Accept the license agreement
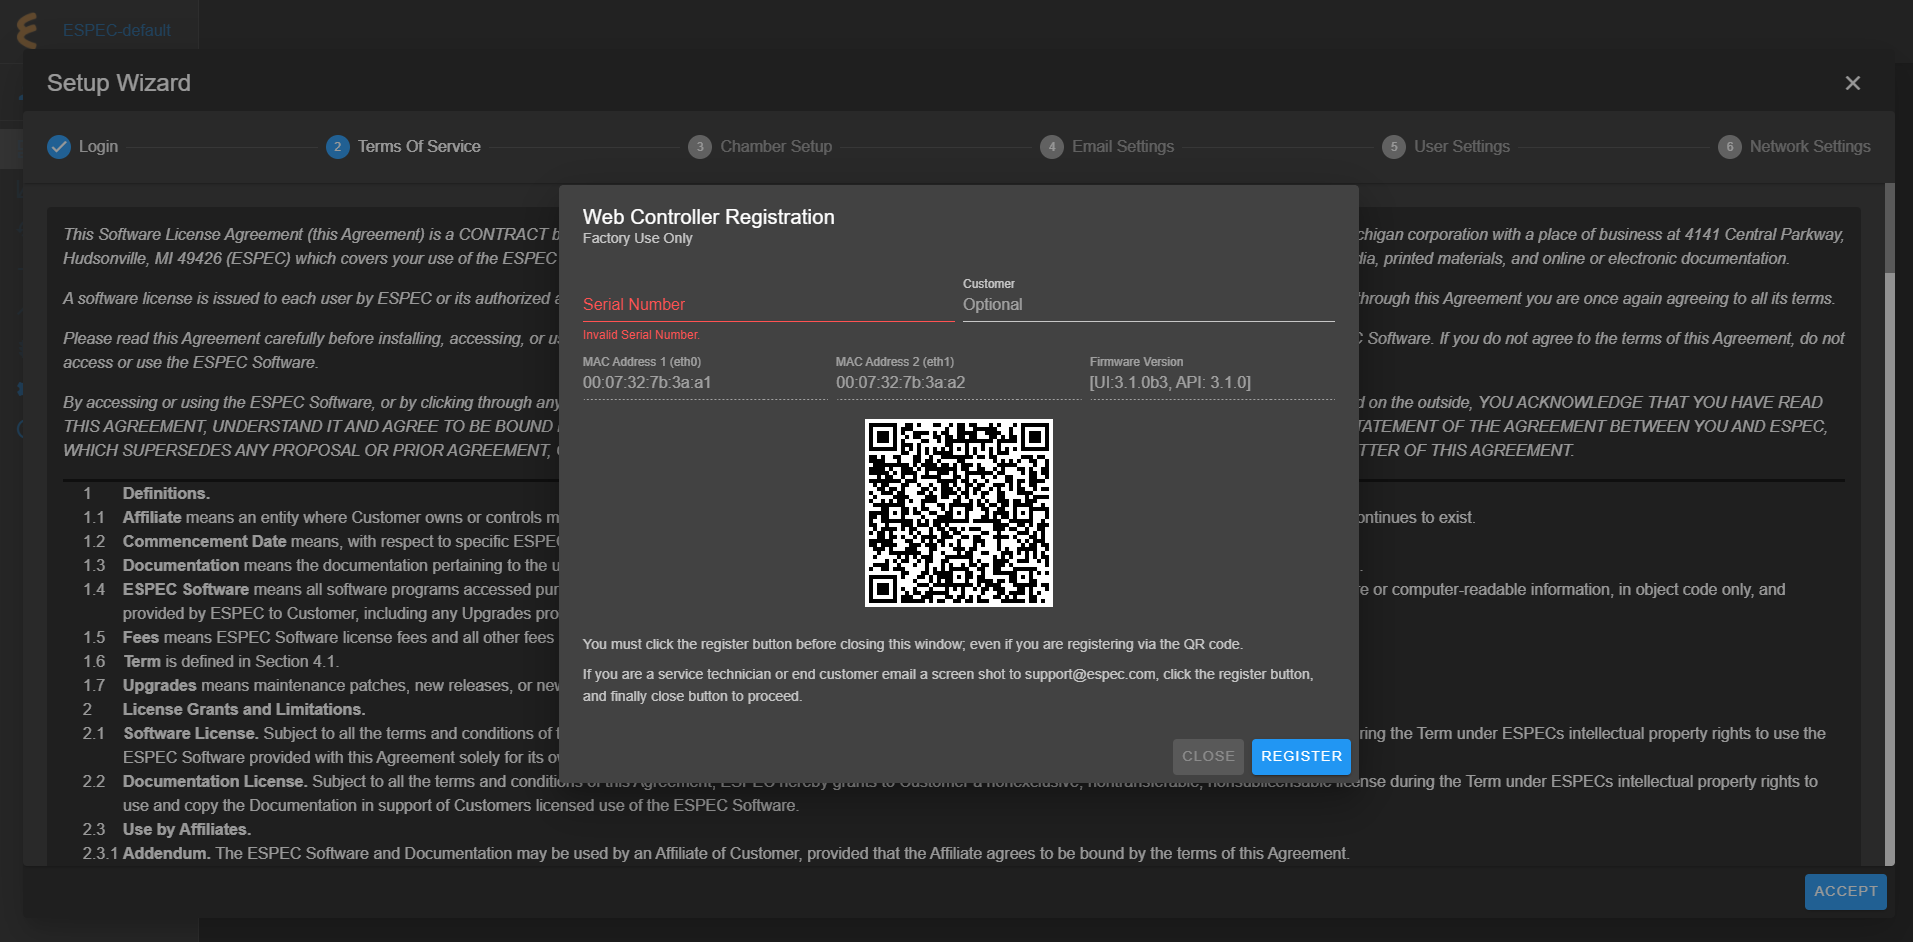The width and height of the screenshot is (1913, 942). [x=1845, y=892]
